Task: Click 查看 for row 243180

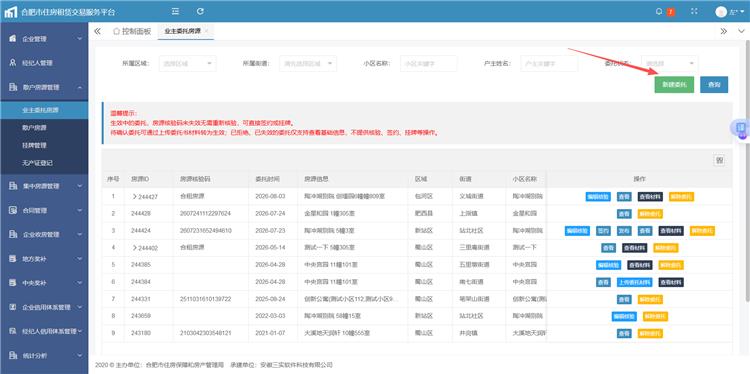Action: (x=624, y=333)
